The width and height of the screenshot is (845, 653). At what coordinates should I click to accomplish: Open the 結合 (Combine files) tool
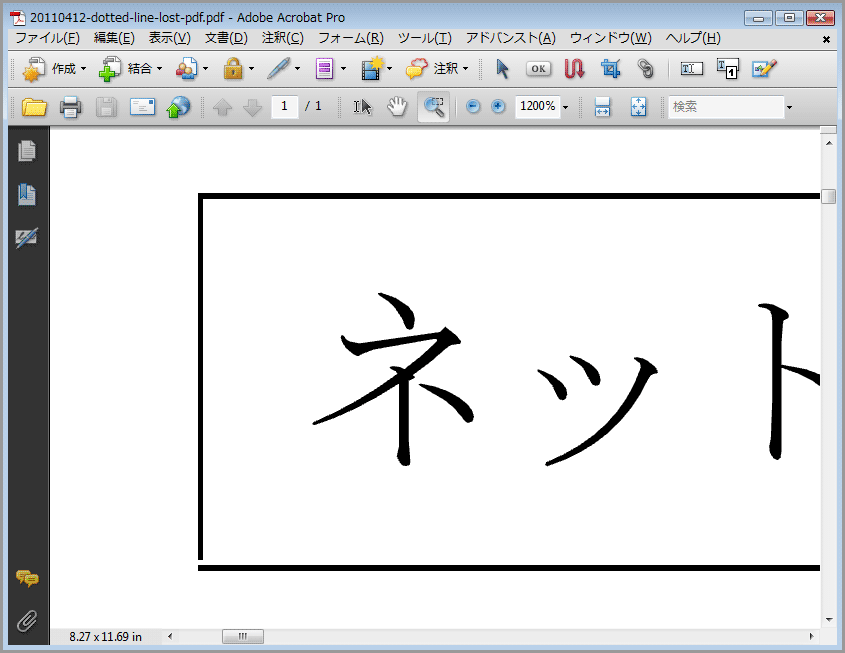point(125,69)
